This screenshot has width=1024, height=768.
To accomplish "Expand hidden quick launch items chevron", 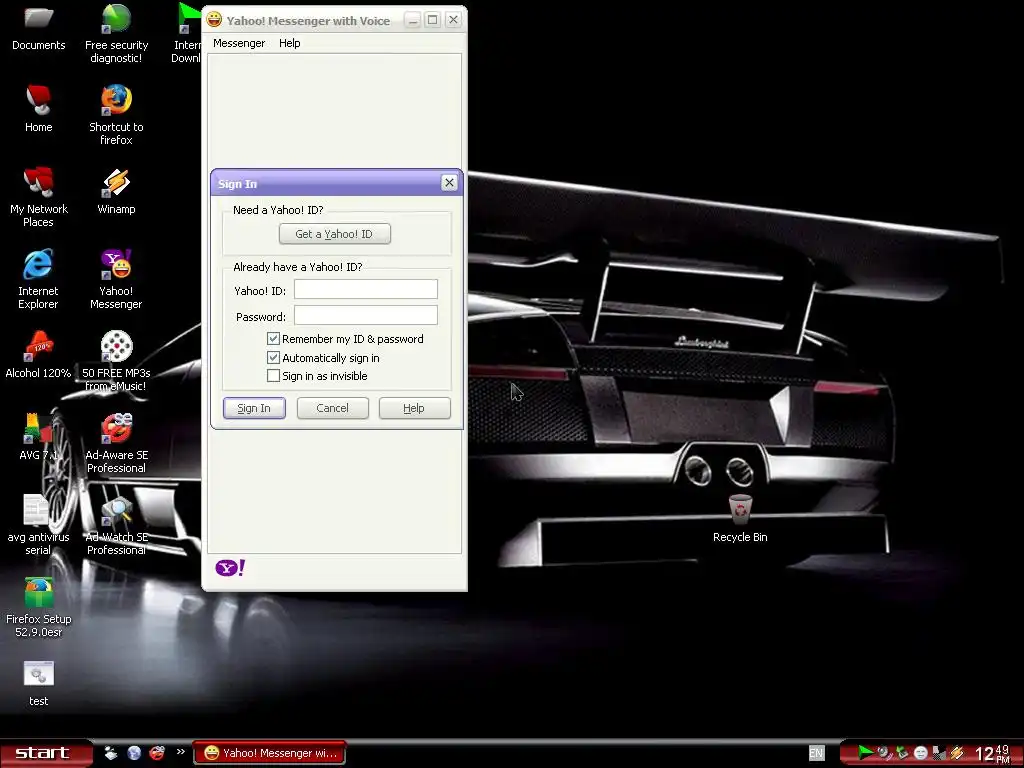I will pyautogui.click(x=181, y=752).
